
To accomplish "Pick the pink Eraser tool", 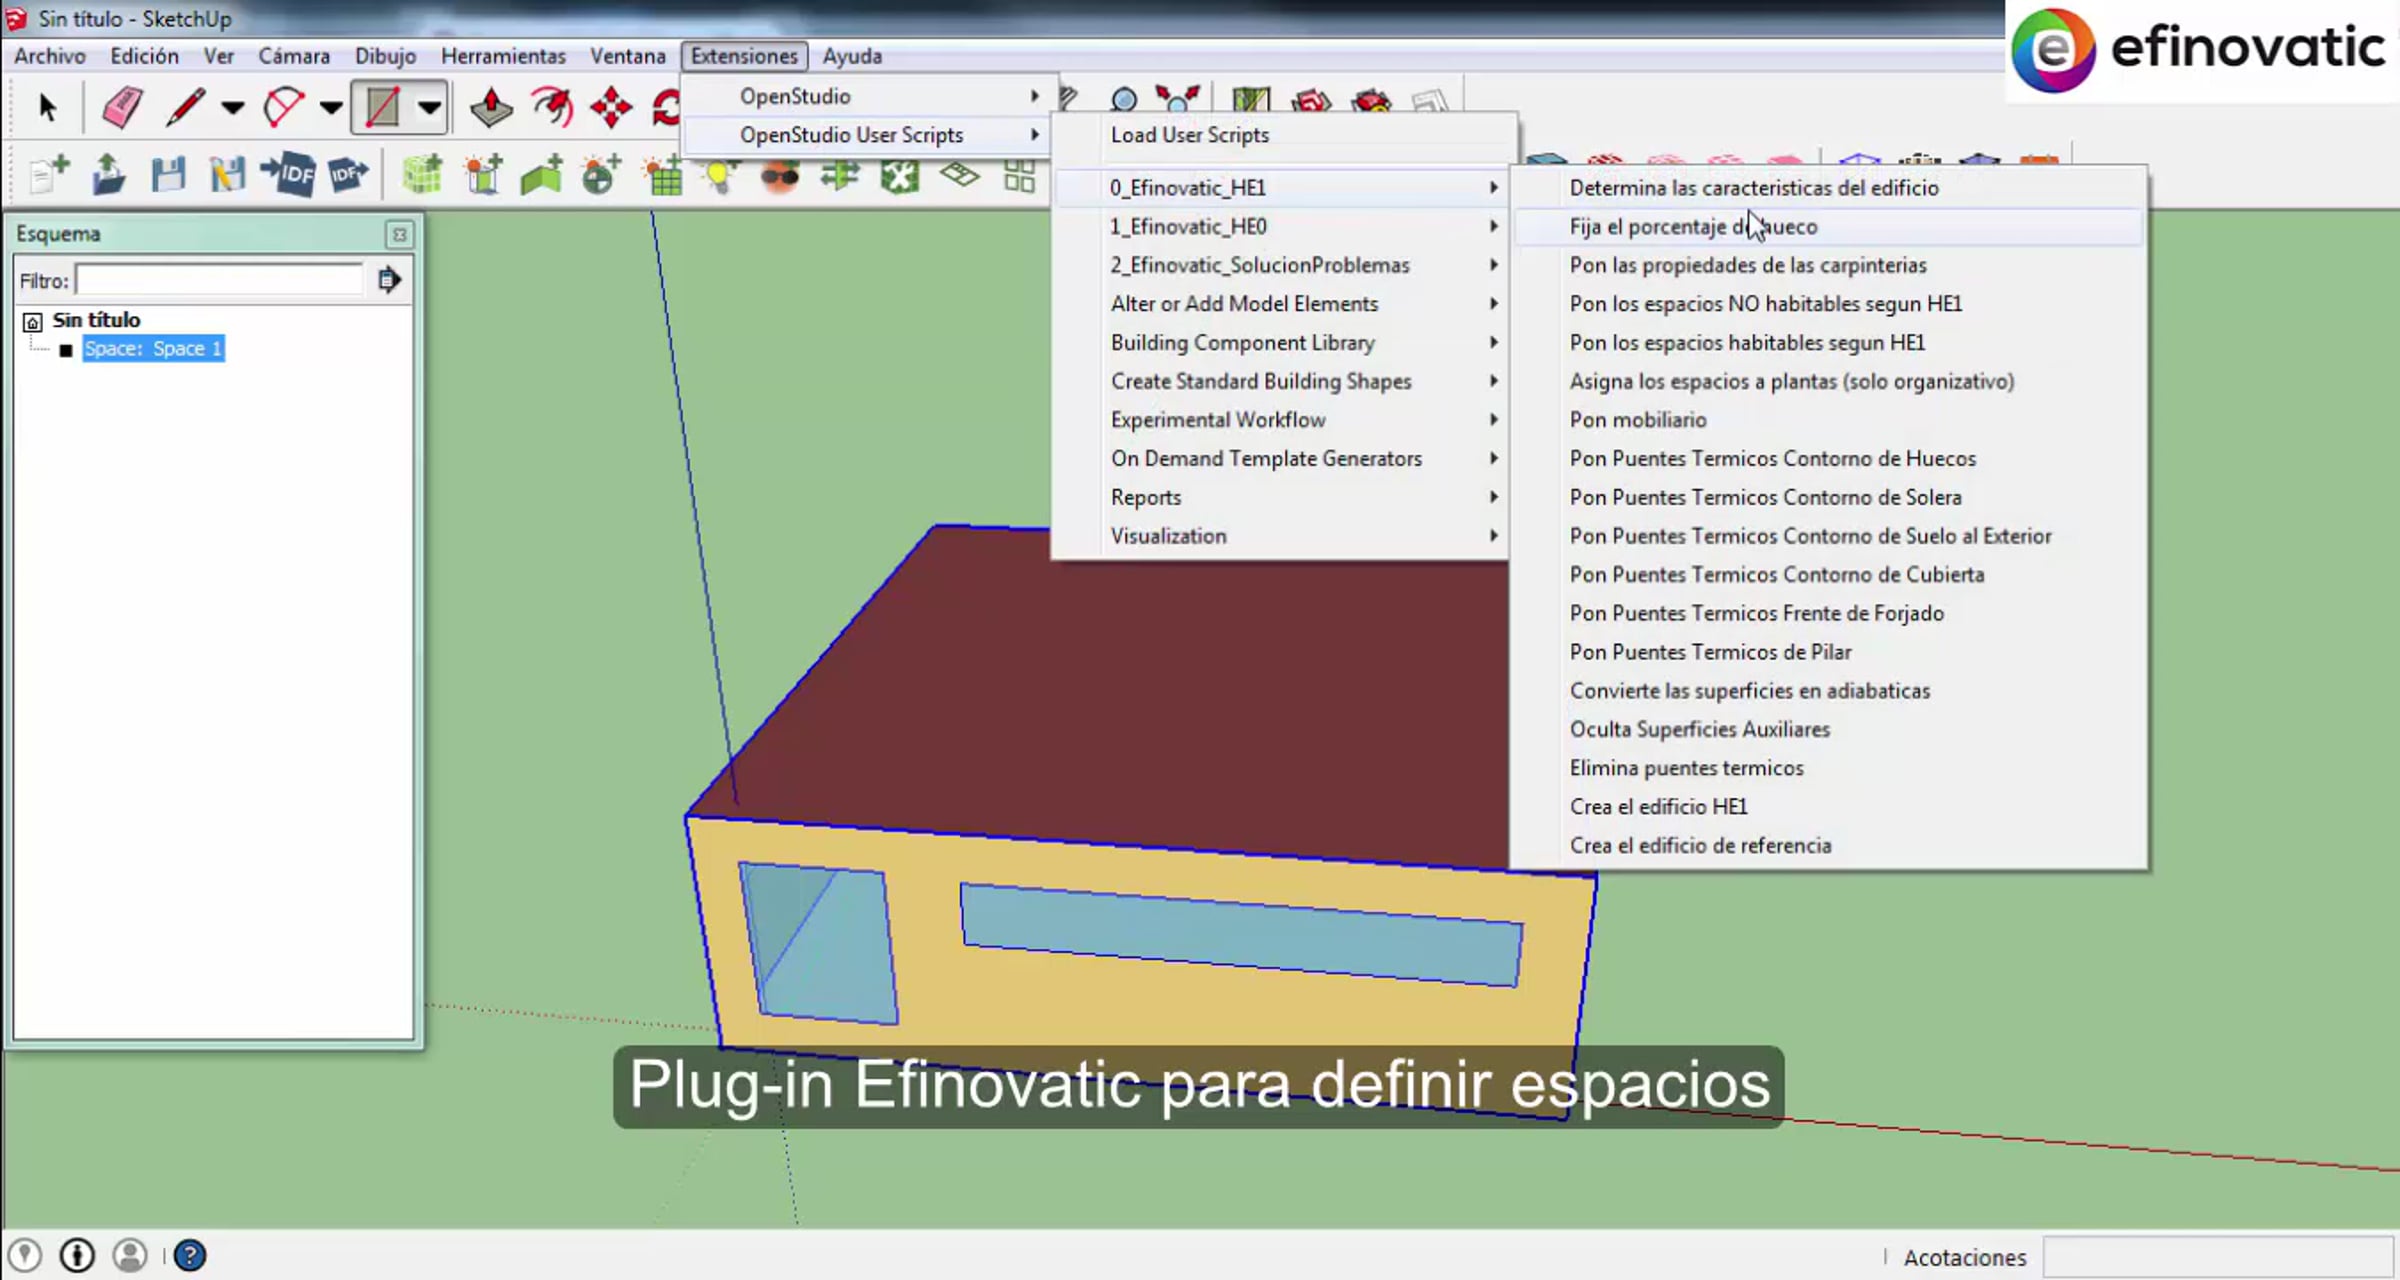I will point(122,107).
